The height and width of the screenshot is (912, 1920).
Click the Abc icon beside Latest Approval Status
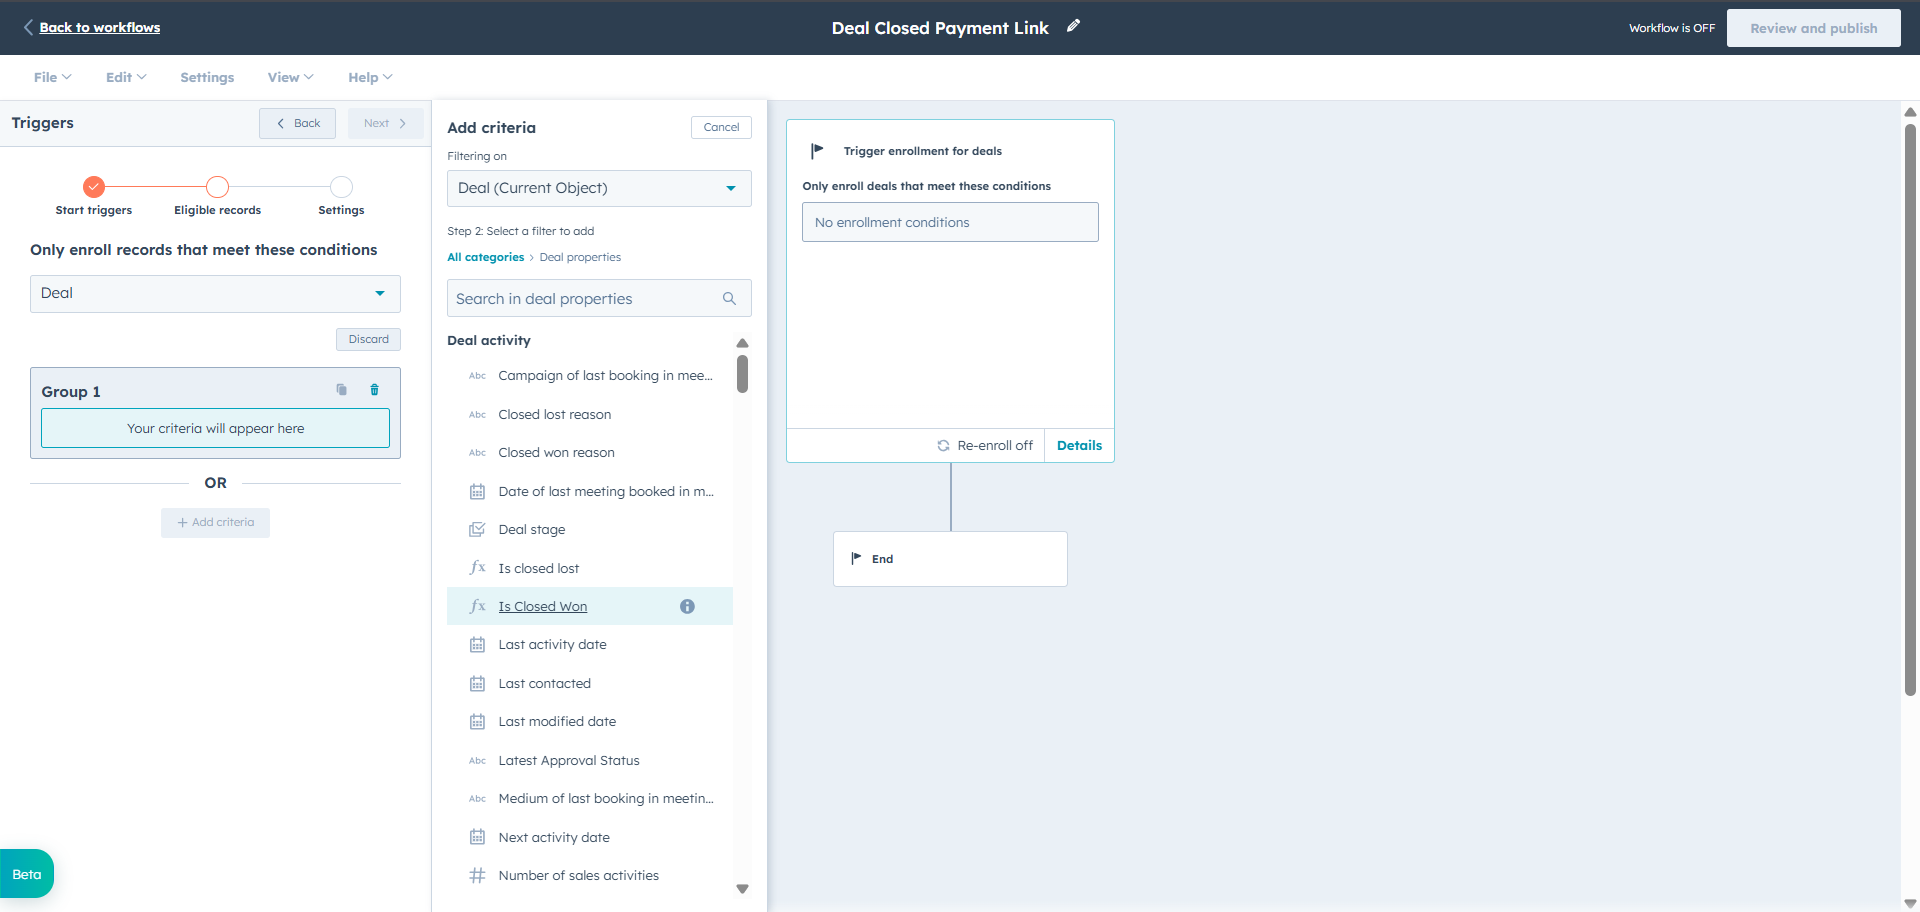point(477,761)
